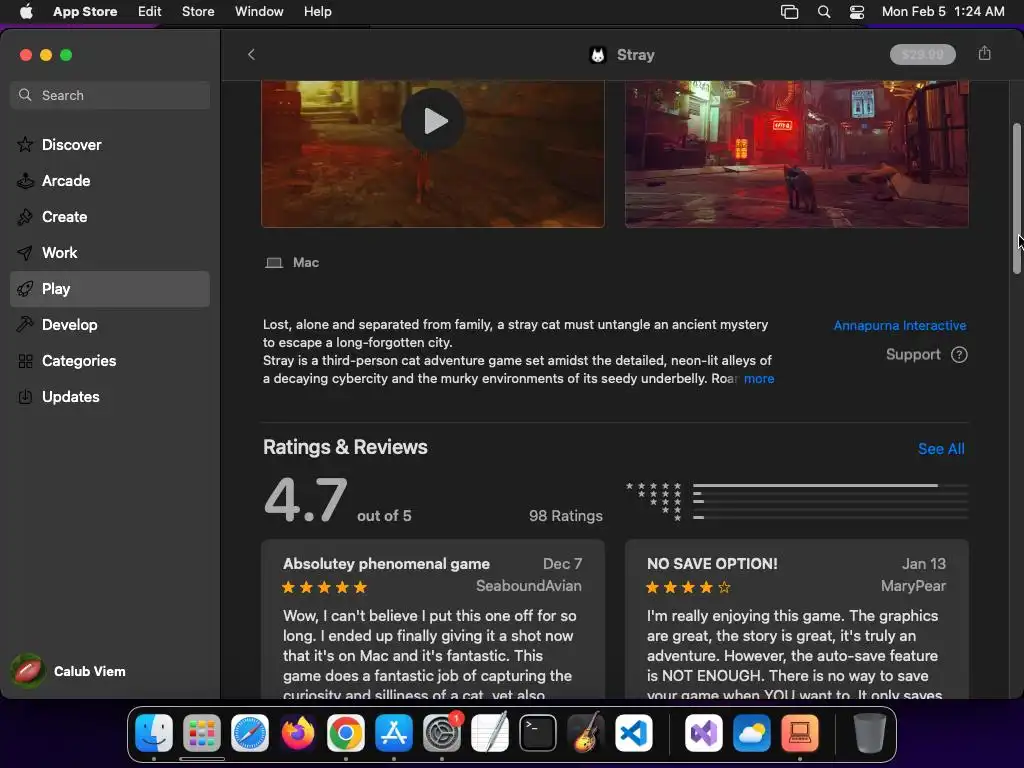Open the Apple menu
The width and height of the screenshot is (1024, 768).
coord(26,12)
